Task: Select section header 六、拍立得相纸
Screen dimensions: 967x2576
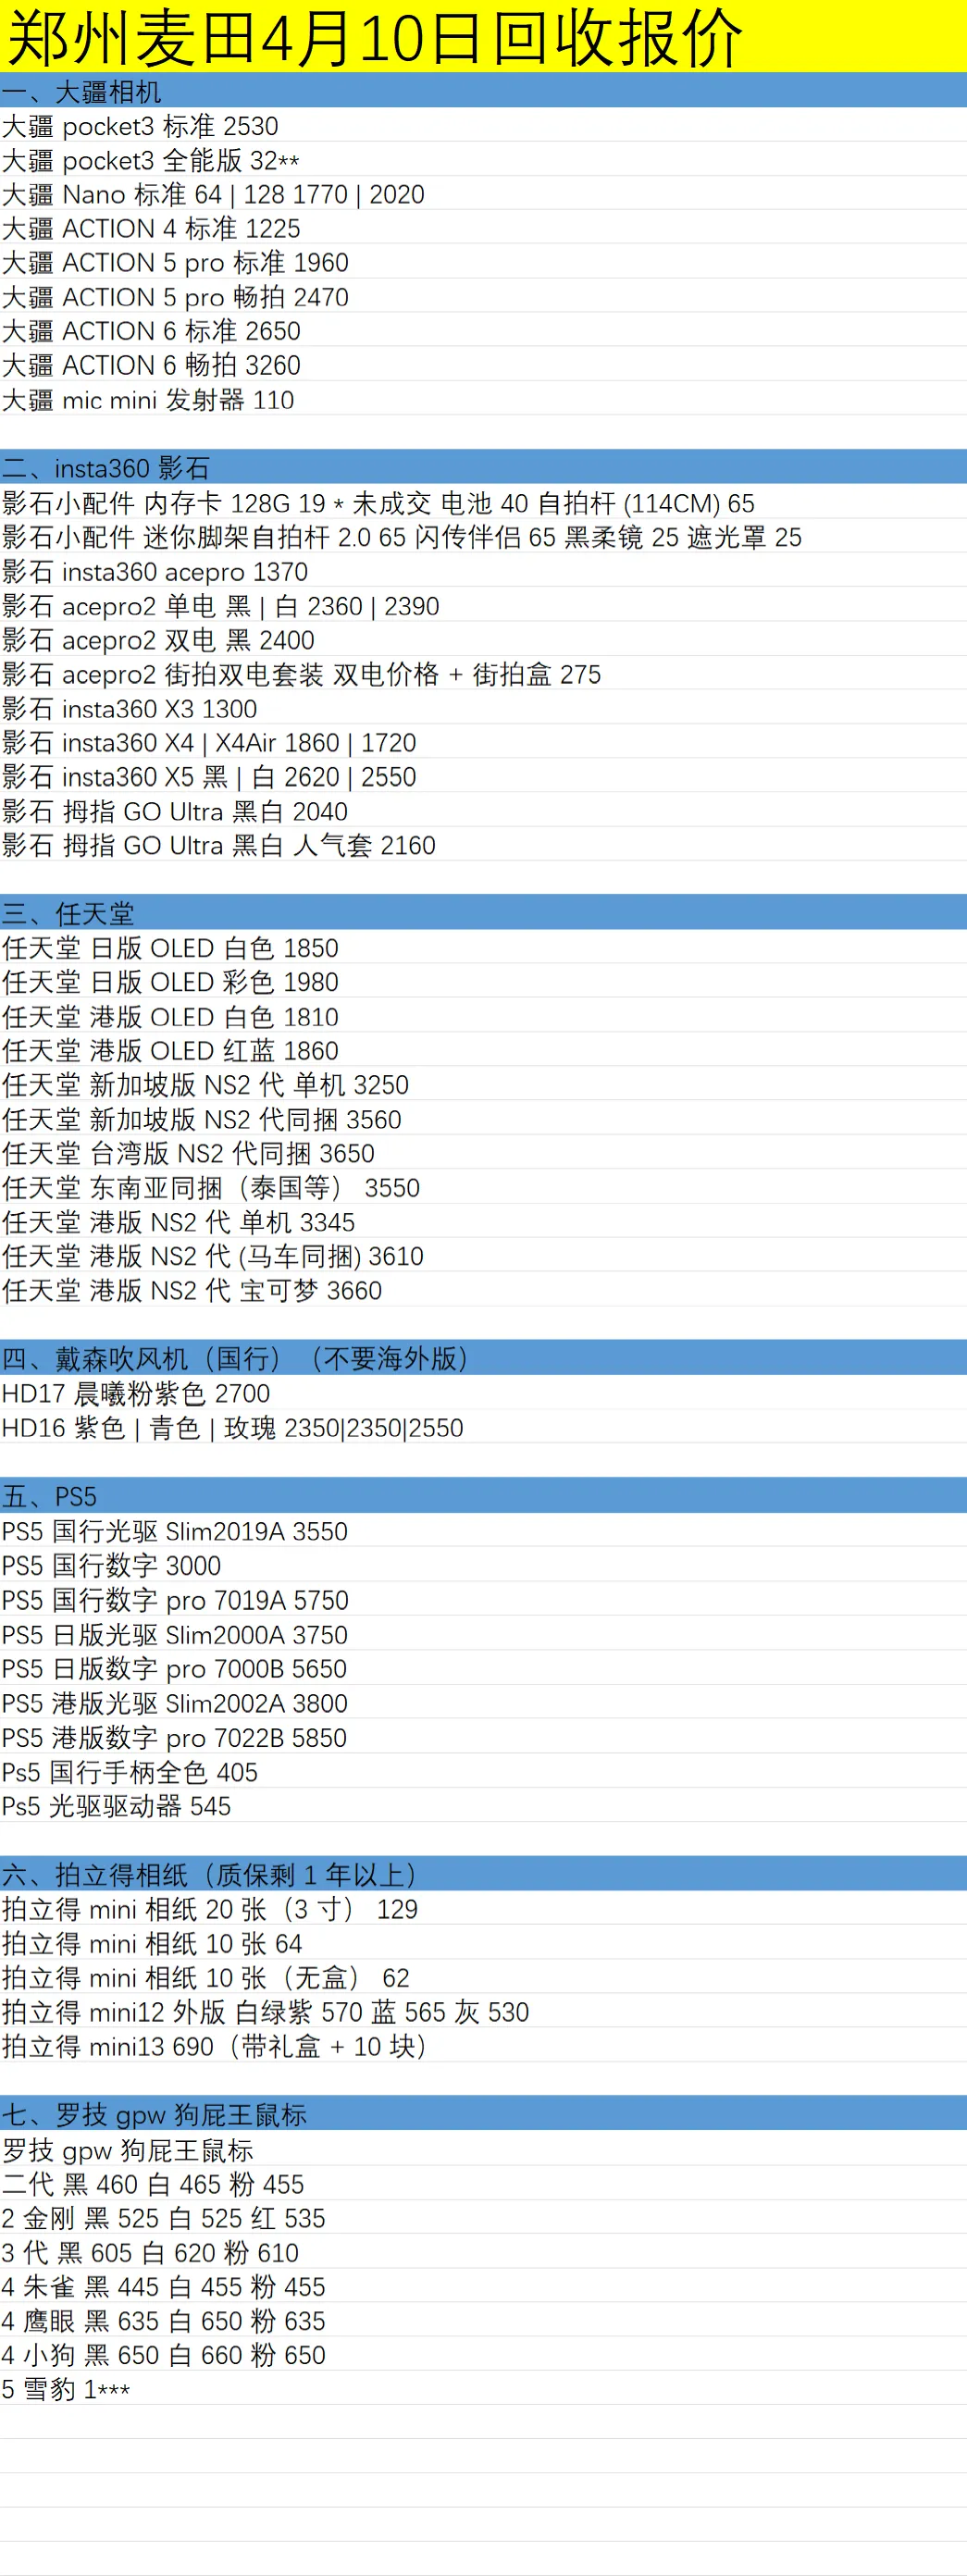Action: (483, 1875)
